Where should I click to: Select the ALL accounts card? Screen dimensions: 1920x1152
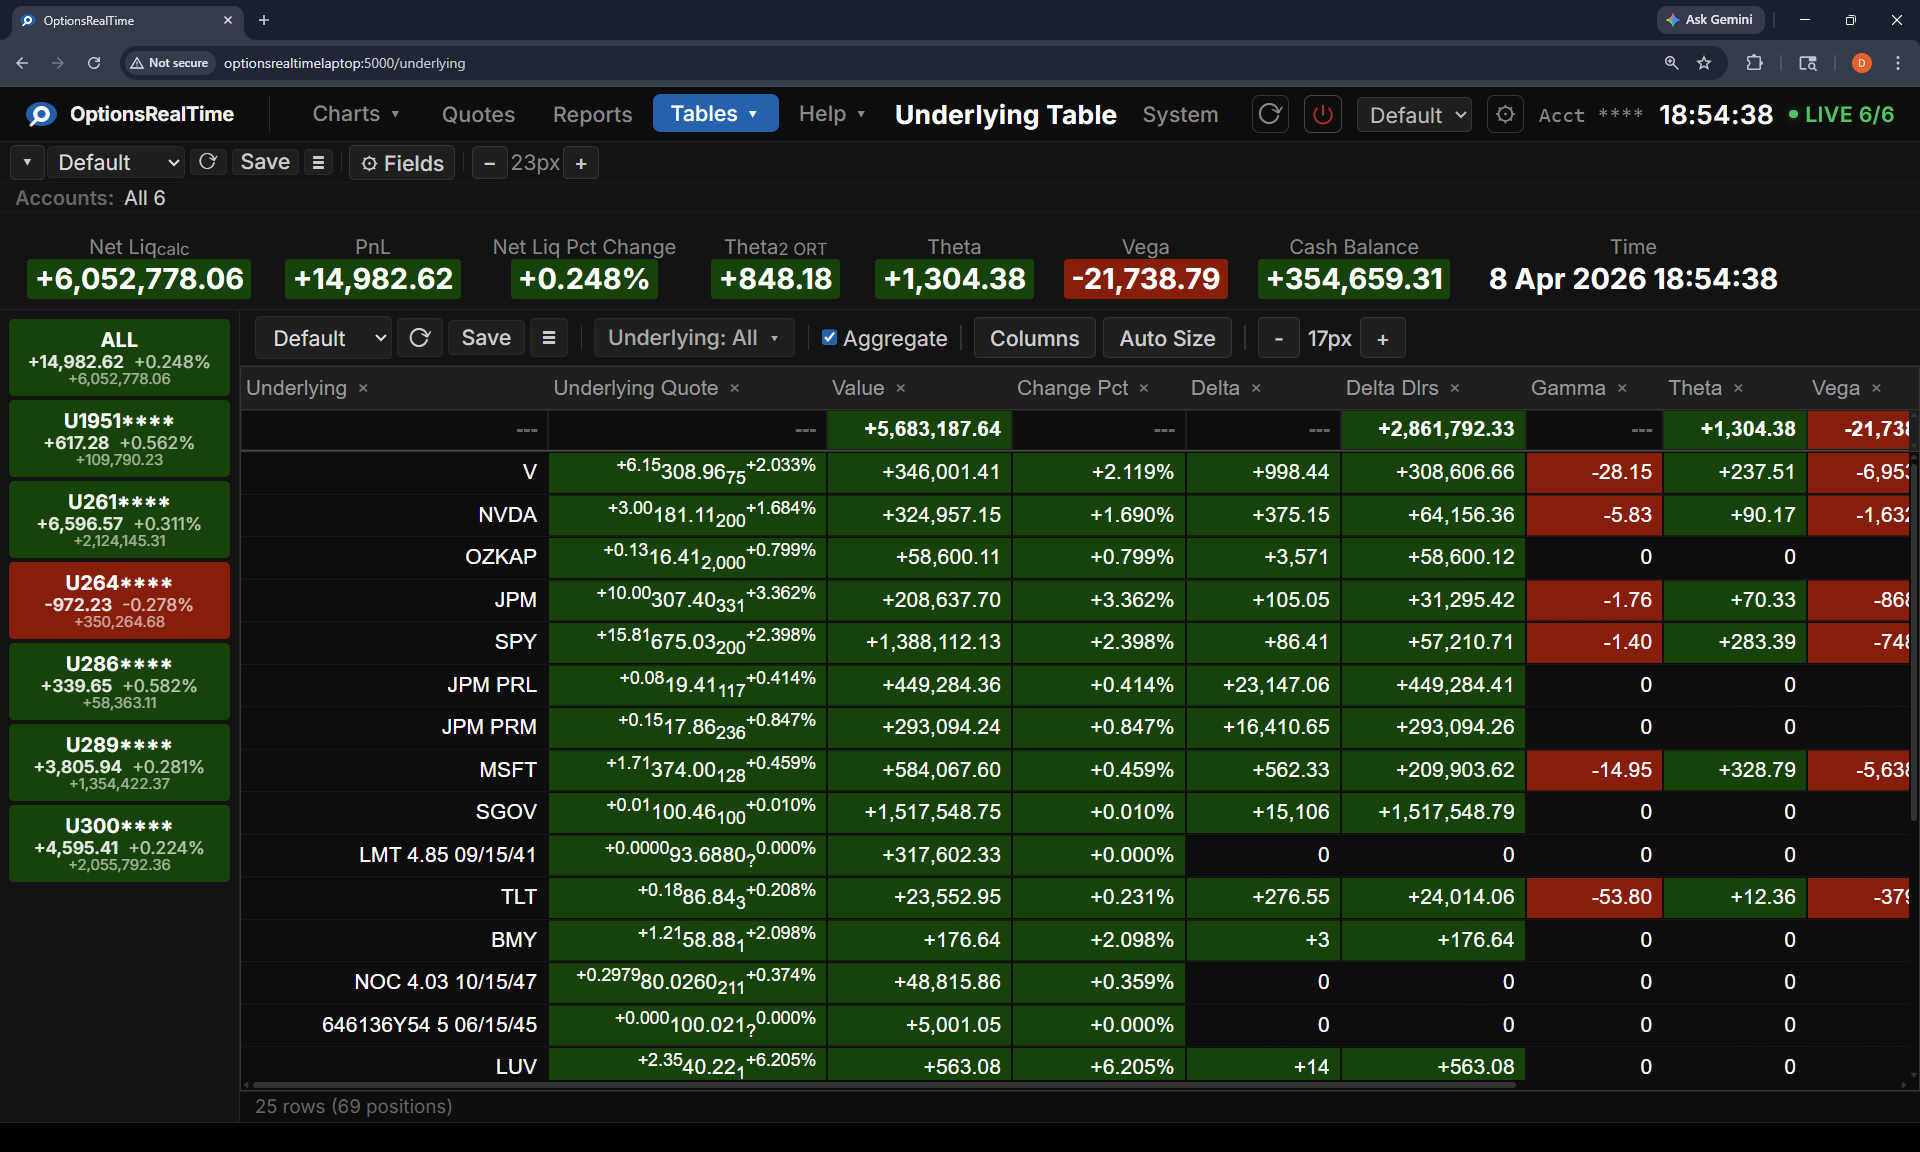(119, 358)
